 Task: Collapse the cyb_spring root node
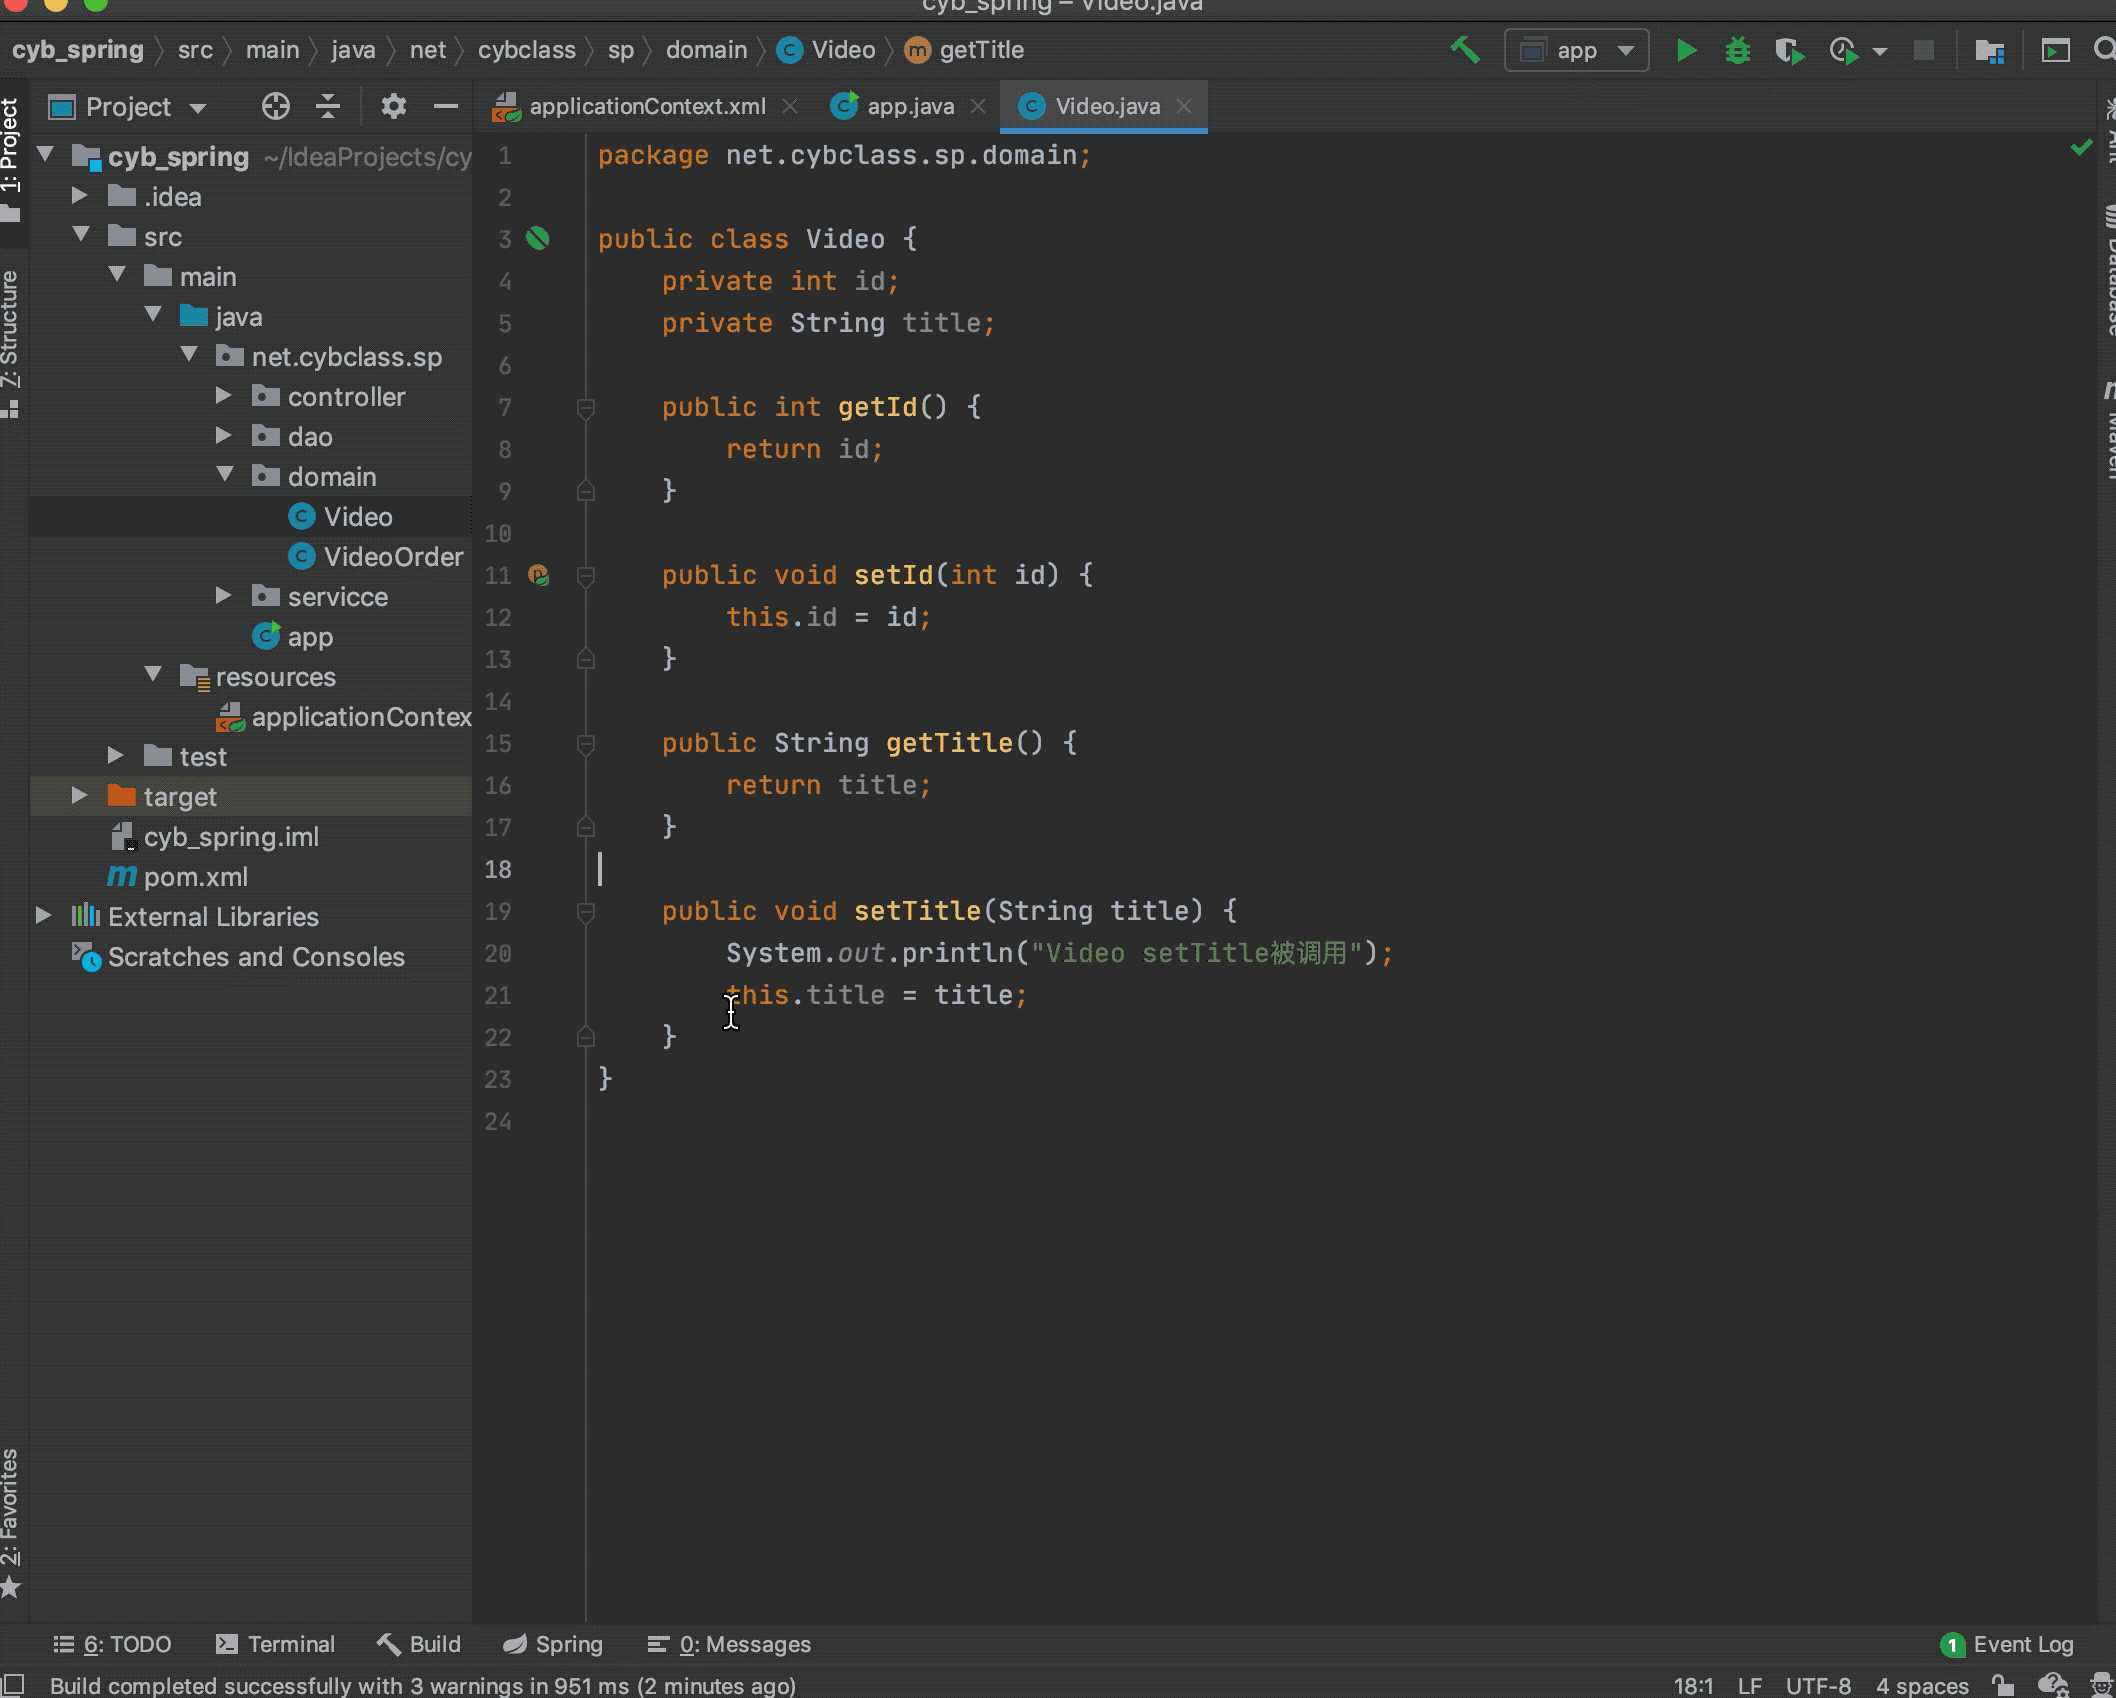[45, 155]
